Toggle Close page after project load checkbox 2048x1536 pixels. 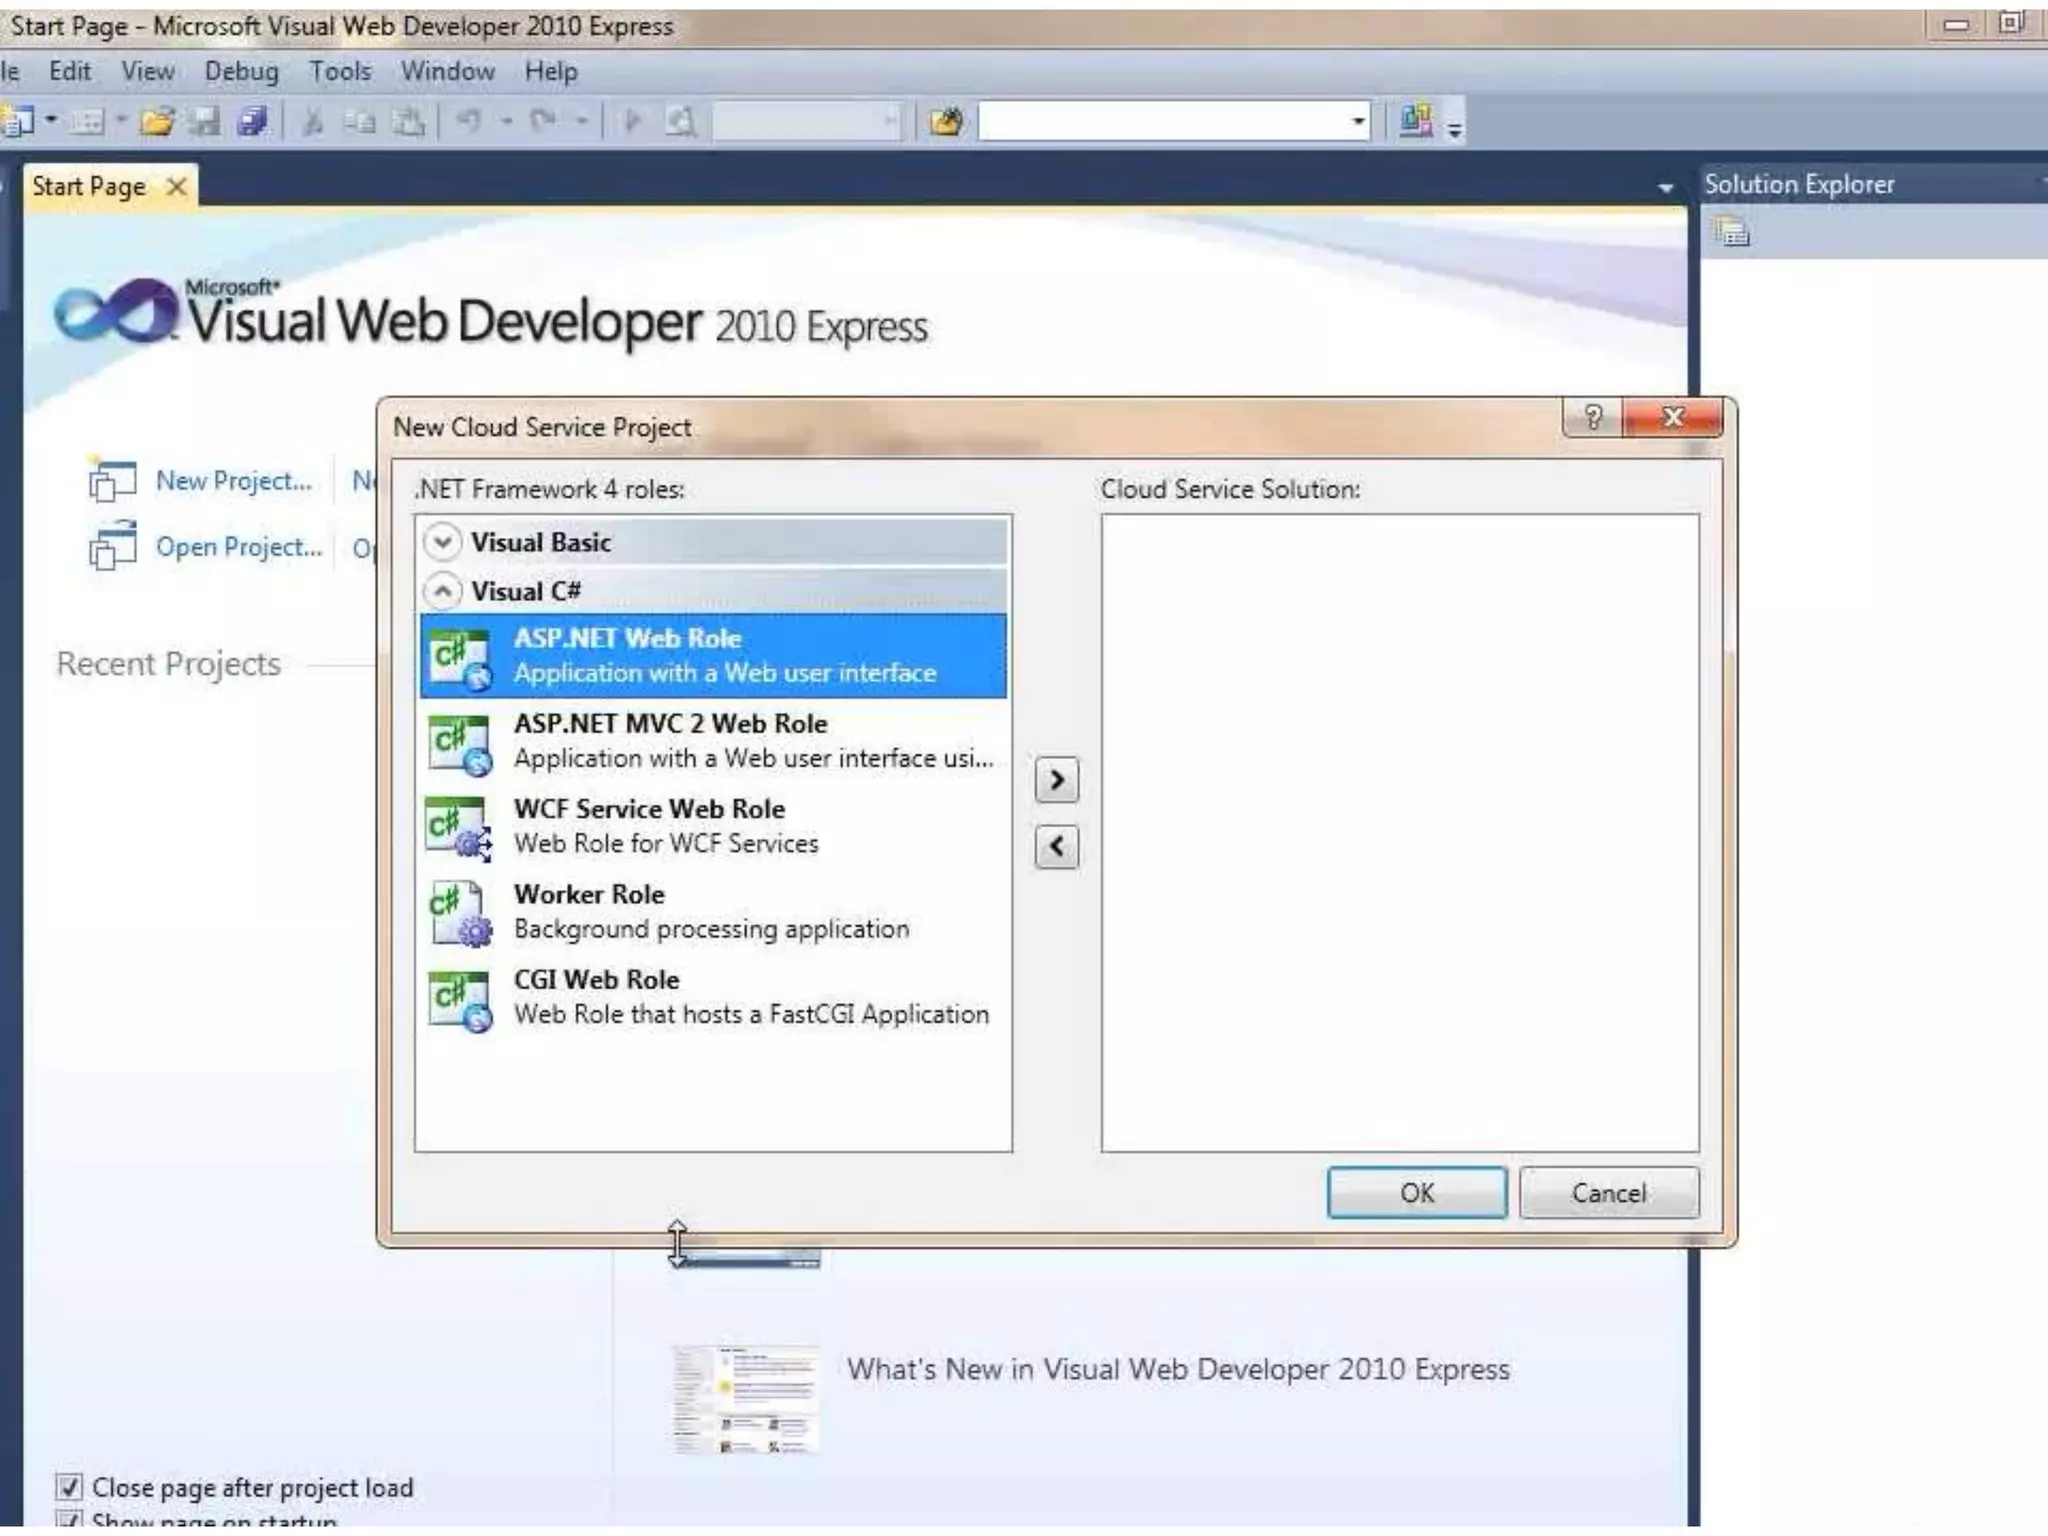tap(69, 1487)
